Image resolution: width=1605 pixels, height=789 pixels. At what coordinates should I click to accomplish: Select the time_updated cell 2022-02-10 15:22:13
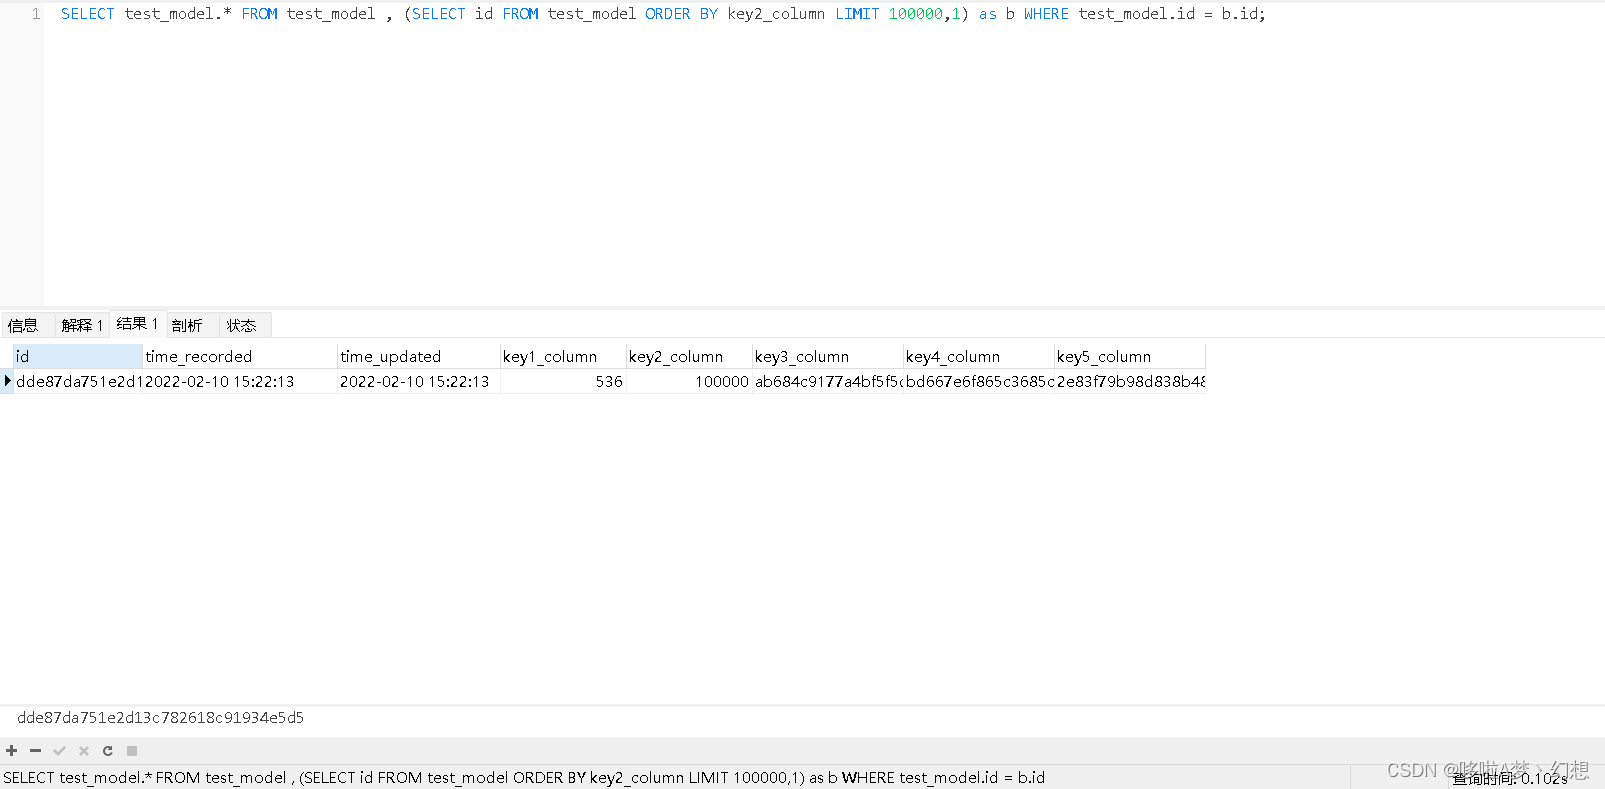[x=418, y=381]
